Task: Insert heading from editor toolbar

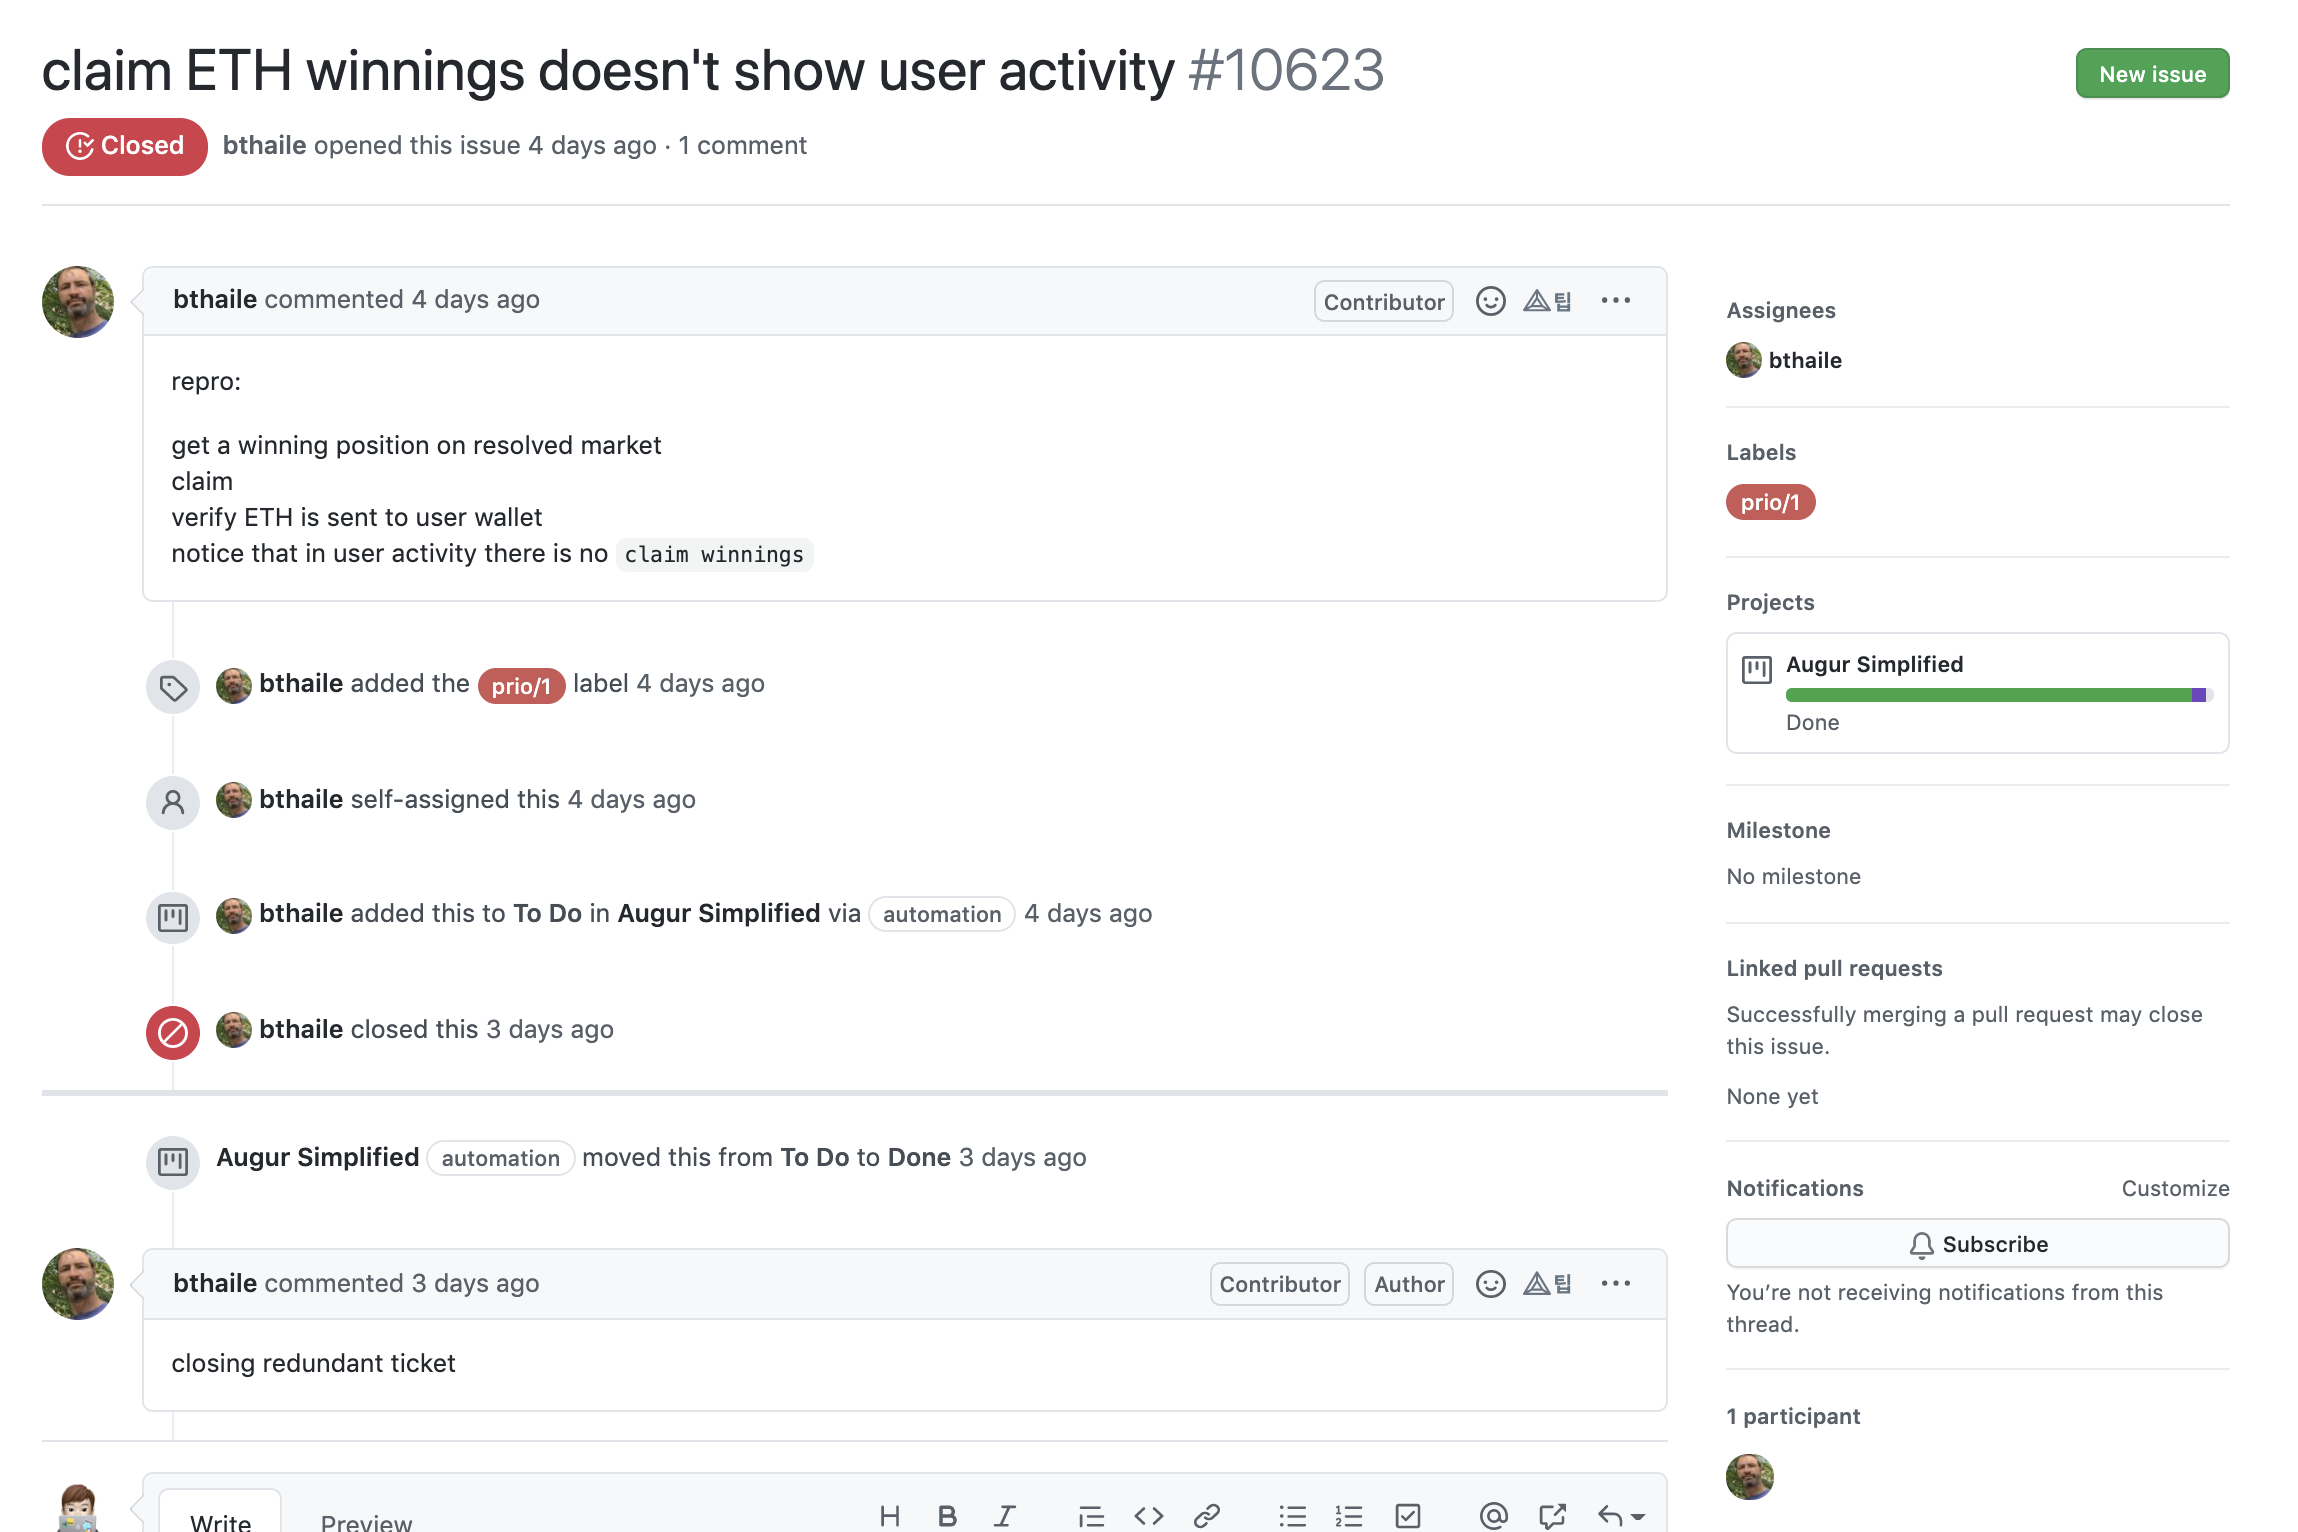Action: tap(889, 1516)
